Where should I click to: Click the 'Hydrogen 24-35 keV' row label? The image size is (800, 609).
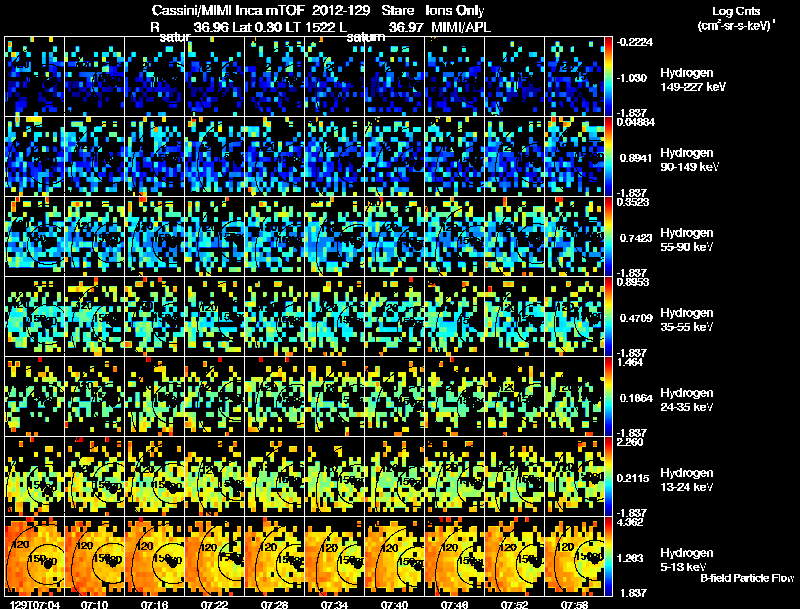click(687, 400)
